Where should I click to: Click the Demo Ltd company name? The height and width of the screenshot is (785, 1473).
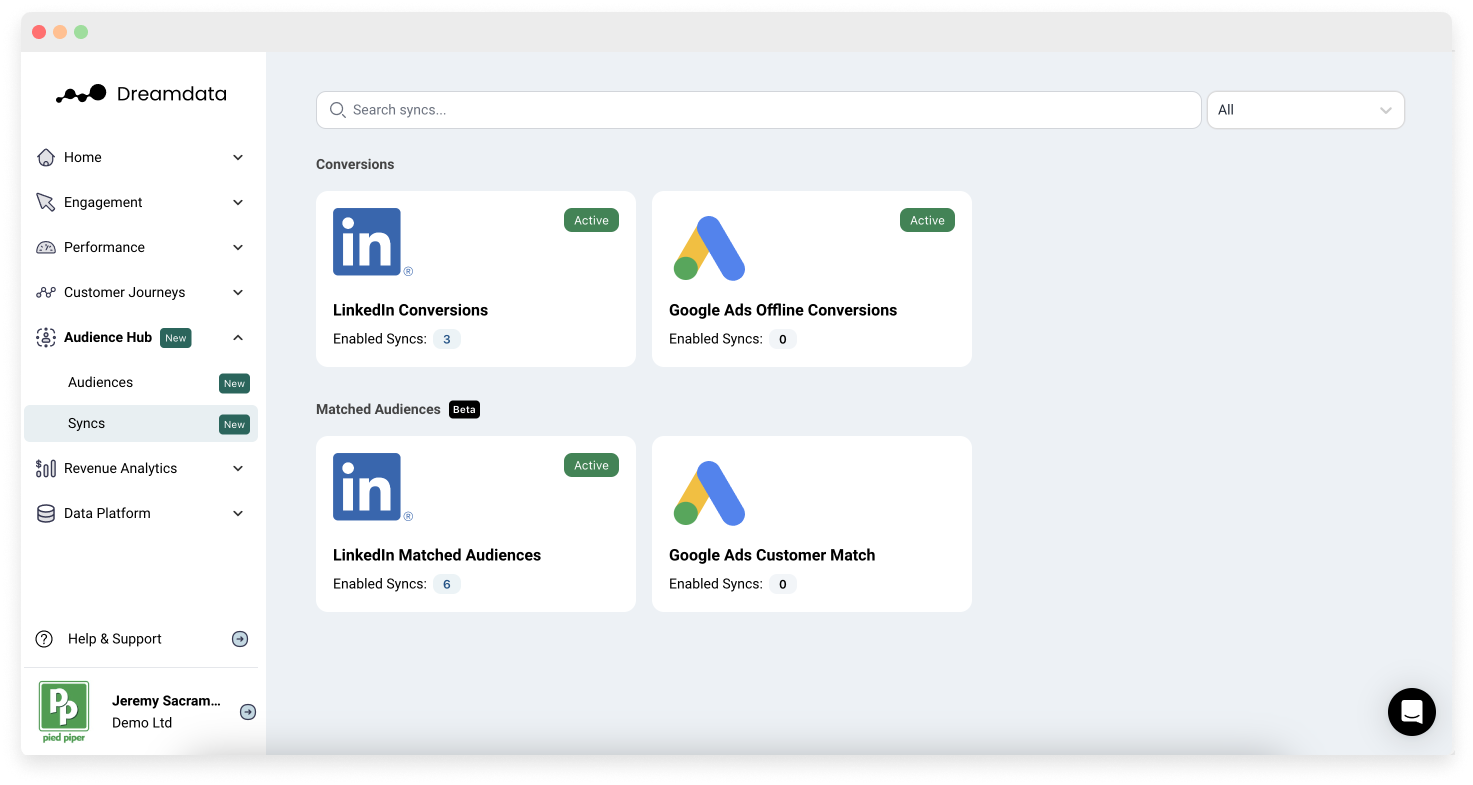coord(142,722)
